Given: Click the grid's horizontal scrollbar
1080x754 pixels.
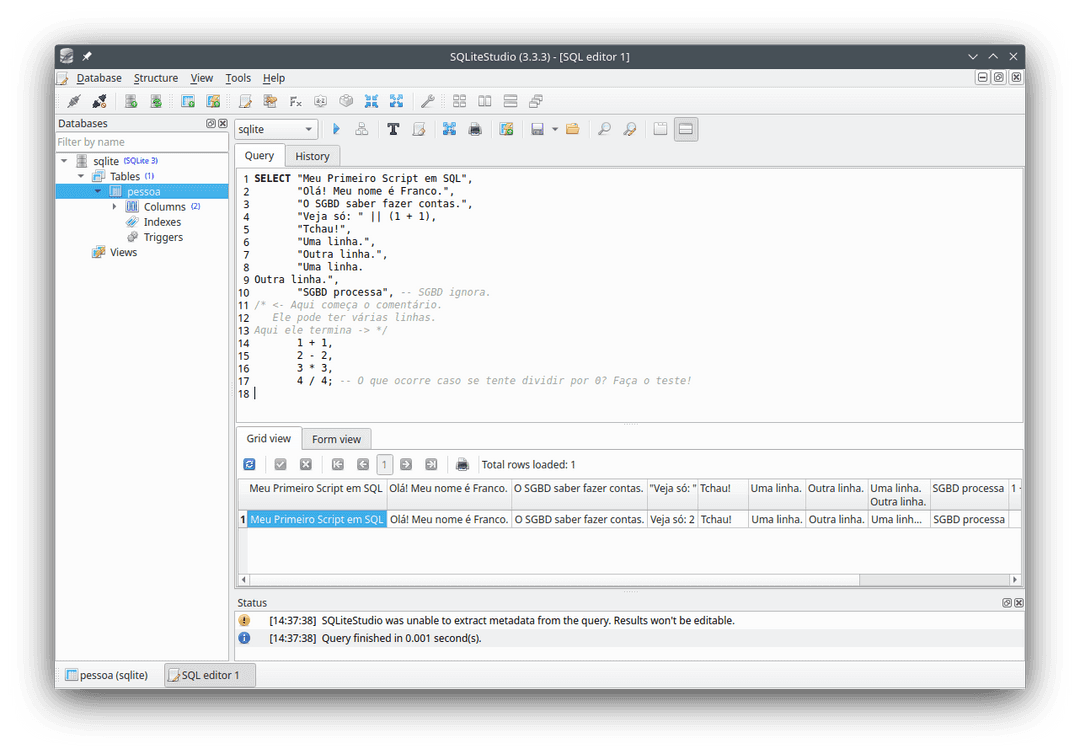Looking at the screenshot, I should tap(550, 580).
